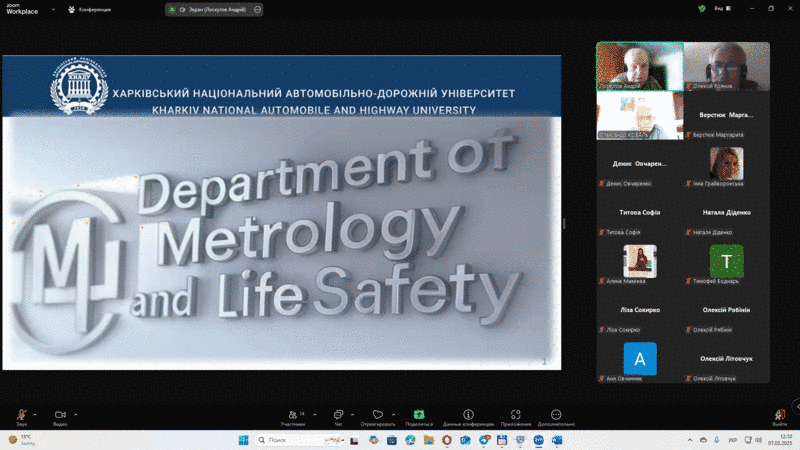Viewport: 800px width, 450px height.
Task: Click the green encryption shield icon
Action: [702, 9]
